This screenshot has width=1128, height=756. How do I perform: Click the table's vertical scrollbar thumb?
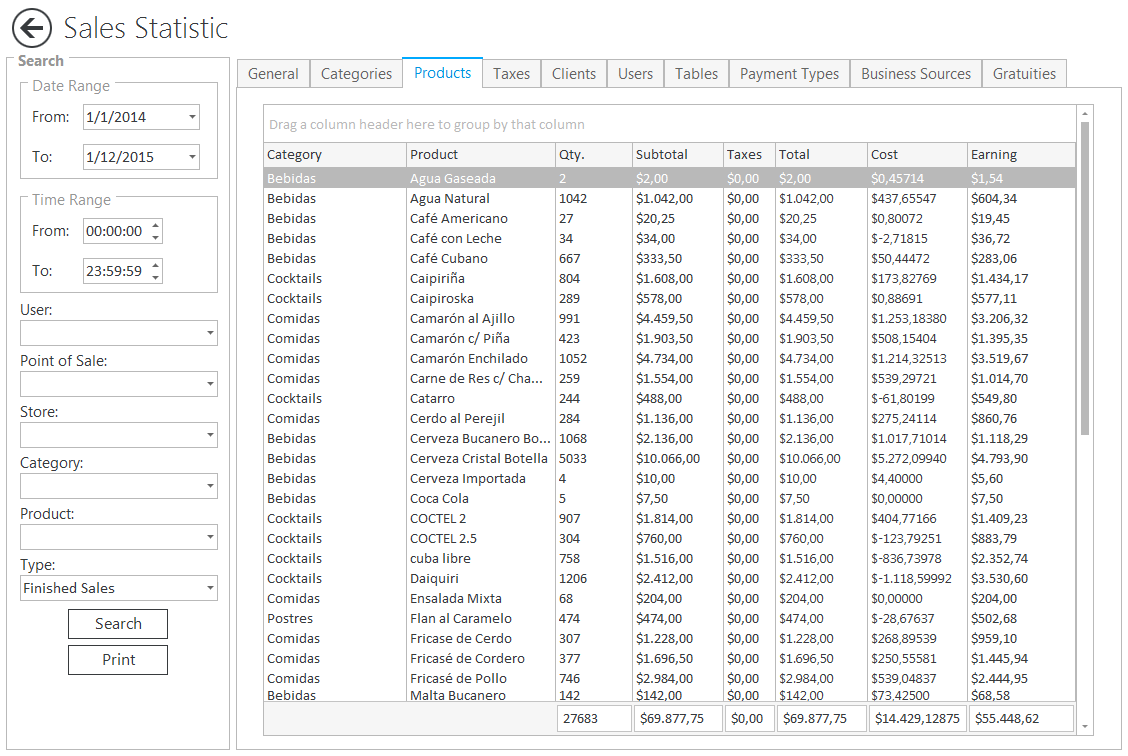[x=1085, y=280]
